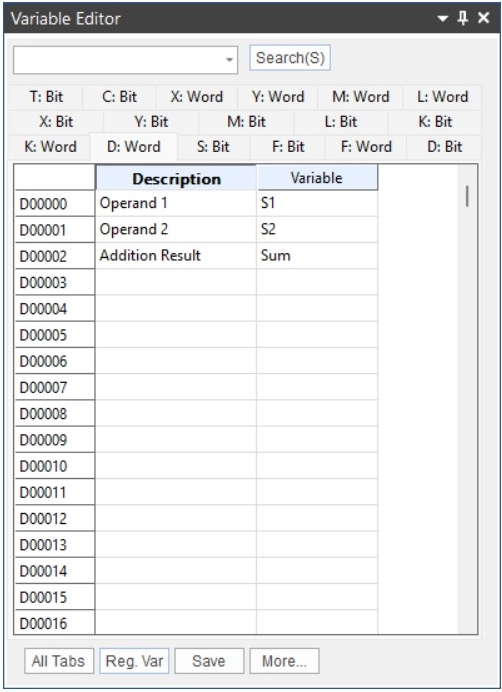Click the 'S2' variable cell

click(317, 229)
